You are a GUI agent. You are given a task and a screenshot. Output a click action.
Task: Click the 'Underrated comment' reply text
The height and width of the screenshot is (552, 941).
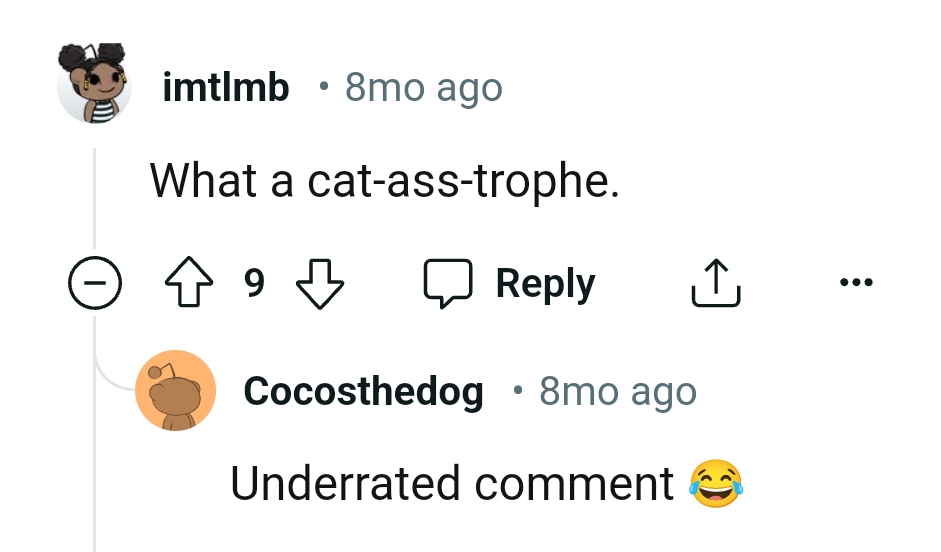[x=452, y=484]
